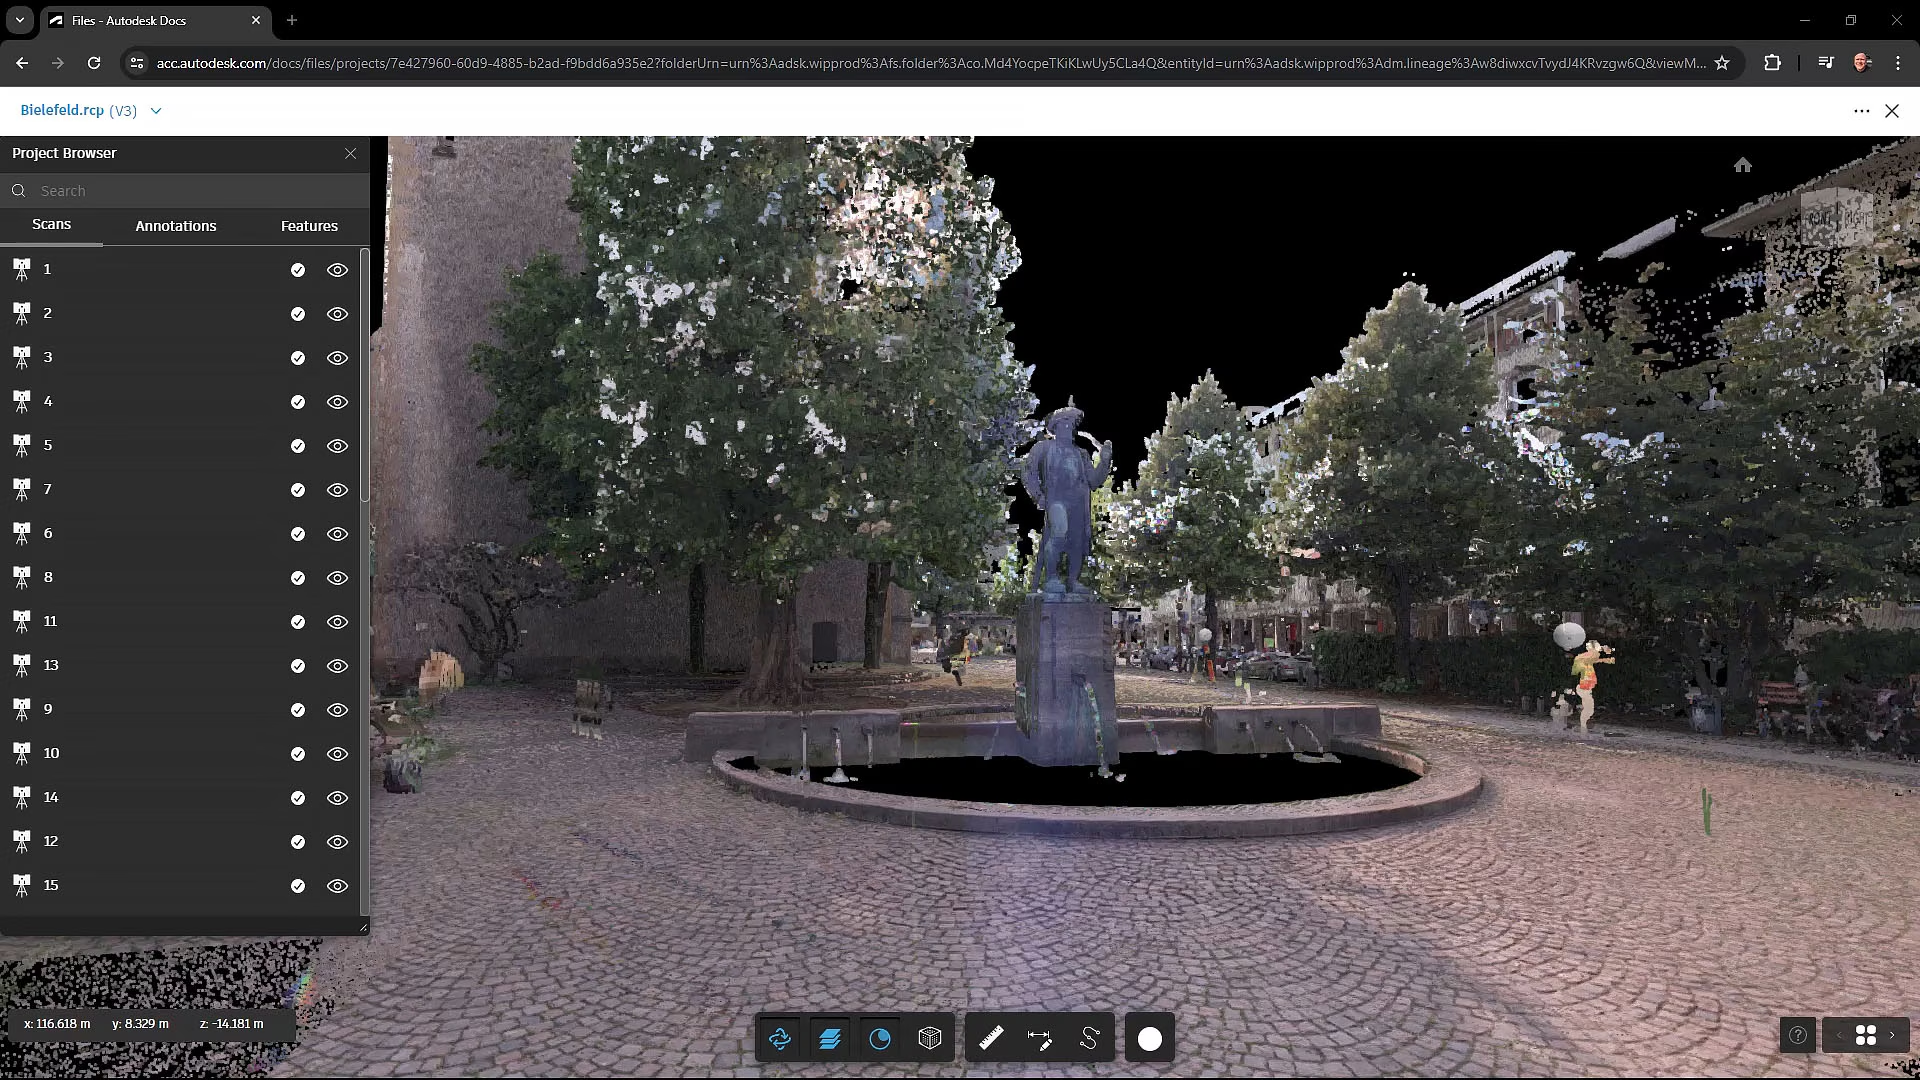This screenshot has height=1080, width=1920.
Task: Select the orbit navigation tool
Action: (x=780, y=1039)
